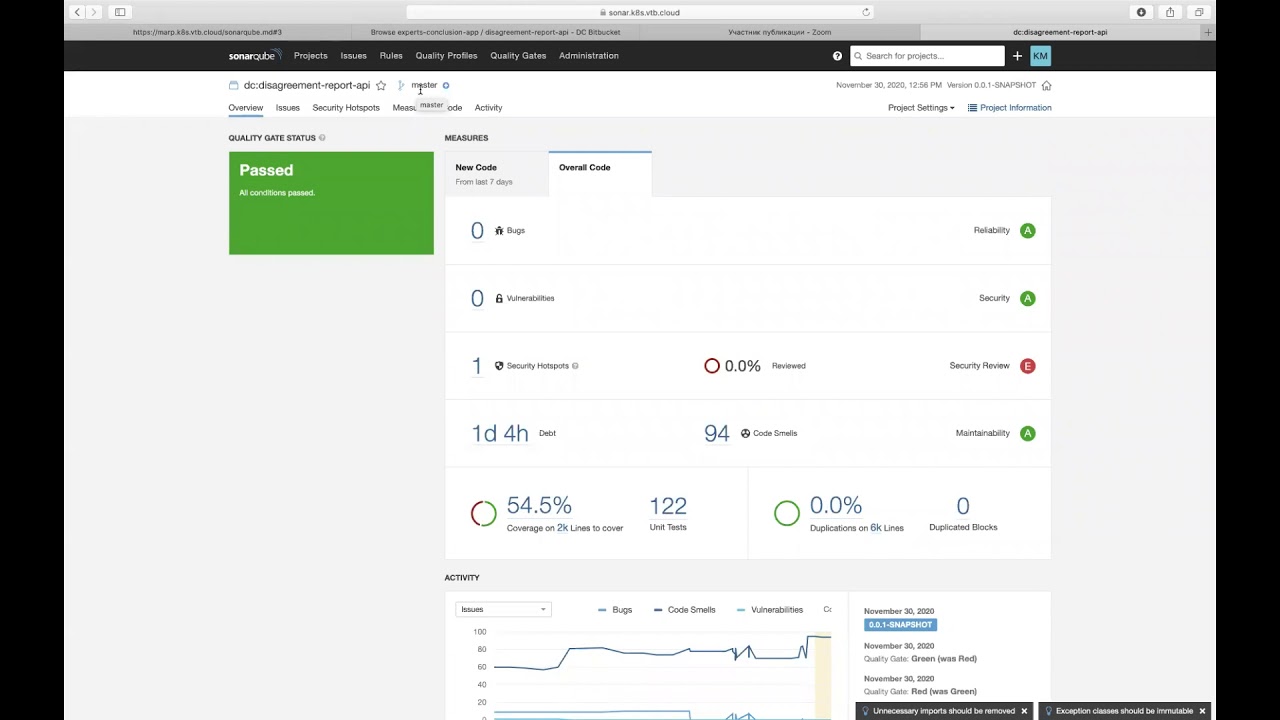The image size is (1280, 720).
Task: Click the Safari back navigation arrow
Action: (x=77, y=12)
